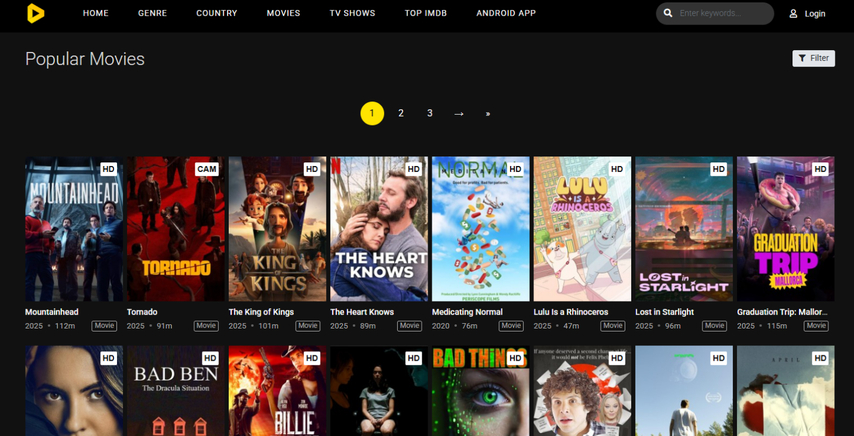Open the Billie poster
Image resolution: width=854 pixels, height=436 pixels.
tap(277, 391)
